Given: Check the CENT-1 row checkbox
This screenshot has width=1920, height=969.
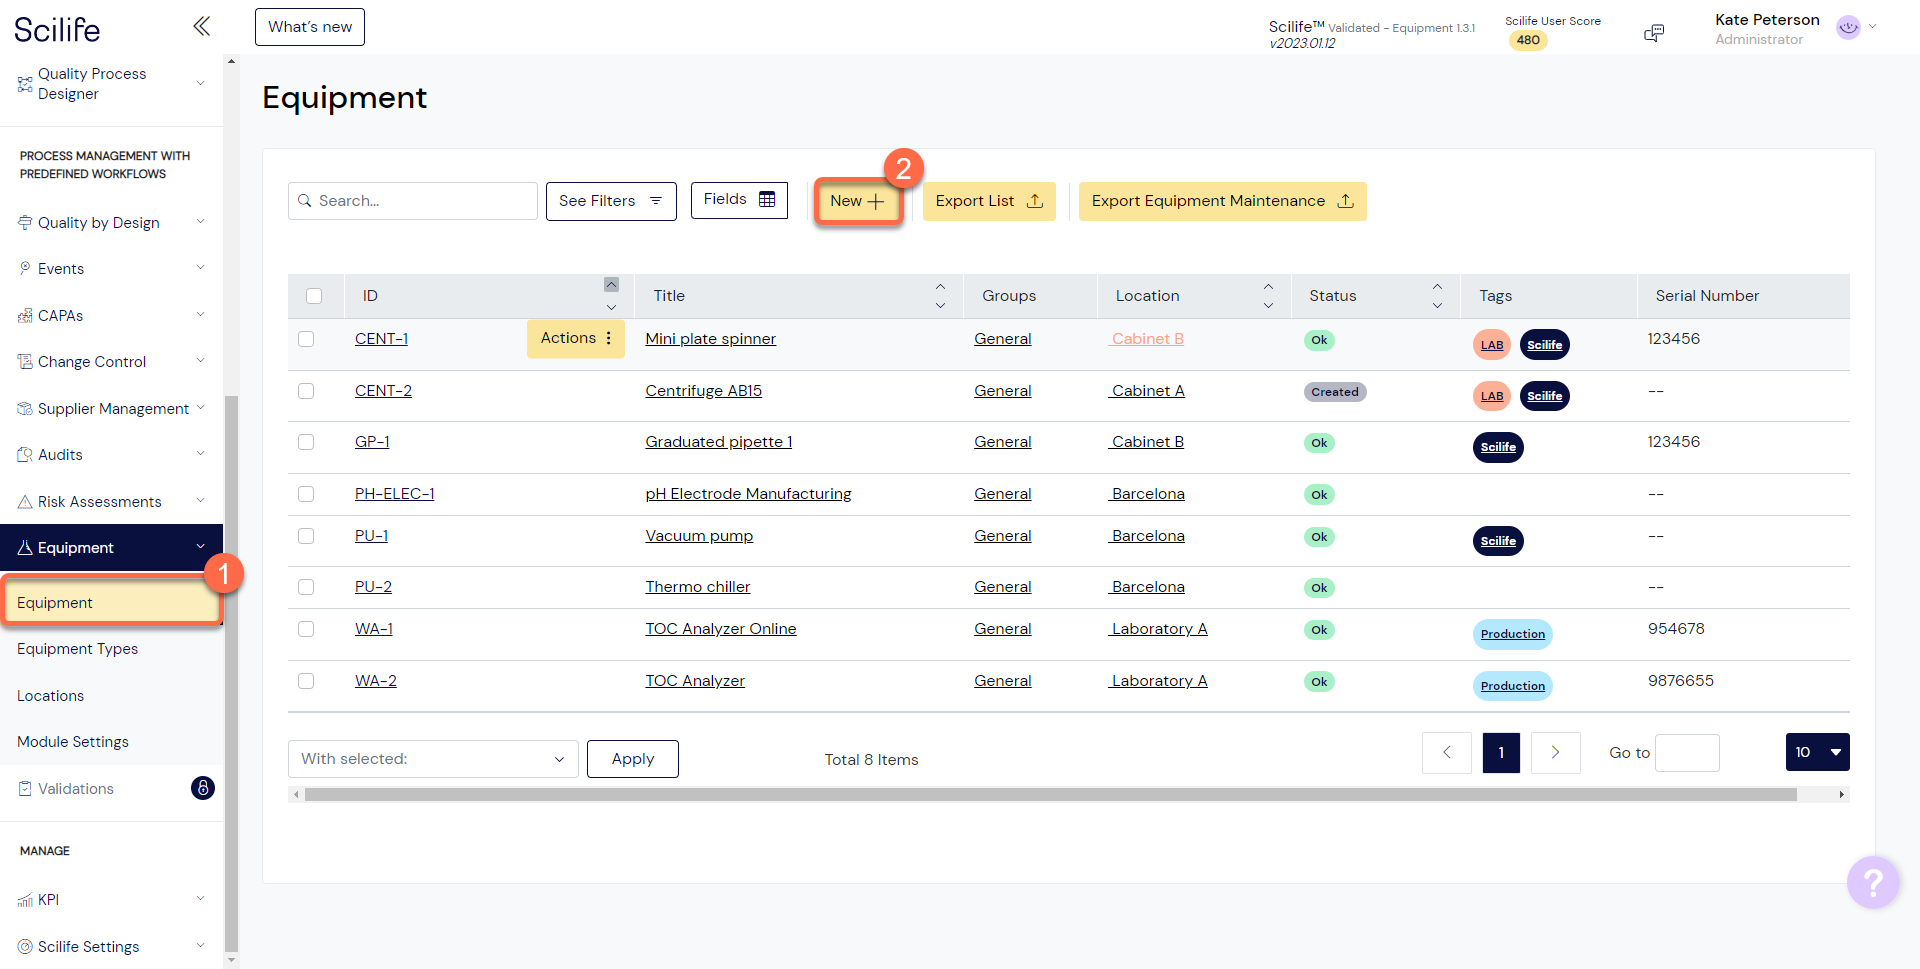Looking at the screenshot, I should pyautogui.click(x=306, y=339).
